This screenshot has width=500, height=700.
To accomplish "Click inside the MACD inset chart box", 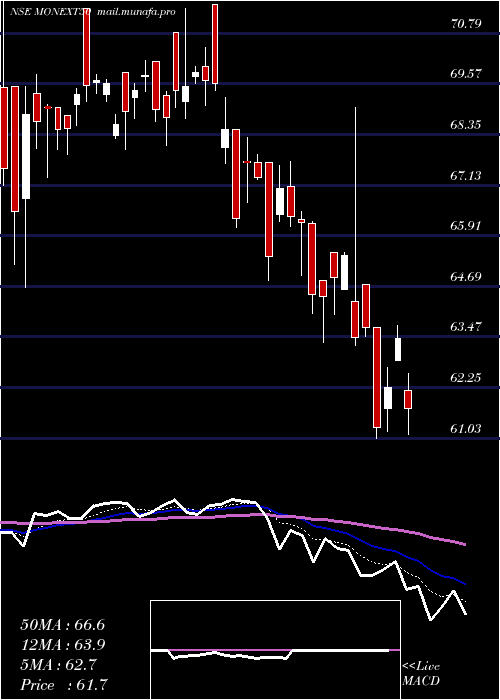I will coord(275,650).
